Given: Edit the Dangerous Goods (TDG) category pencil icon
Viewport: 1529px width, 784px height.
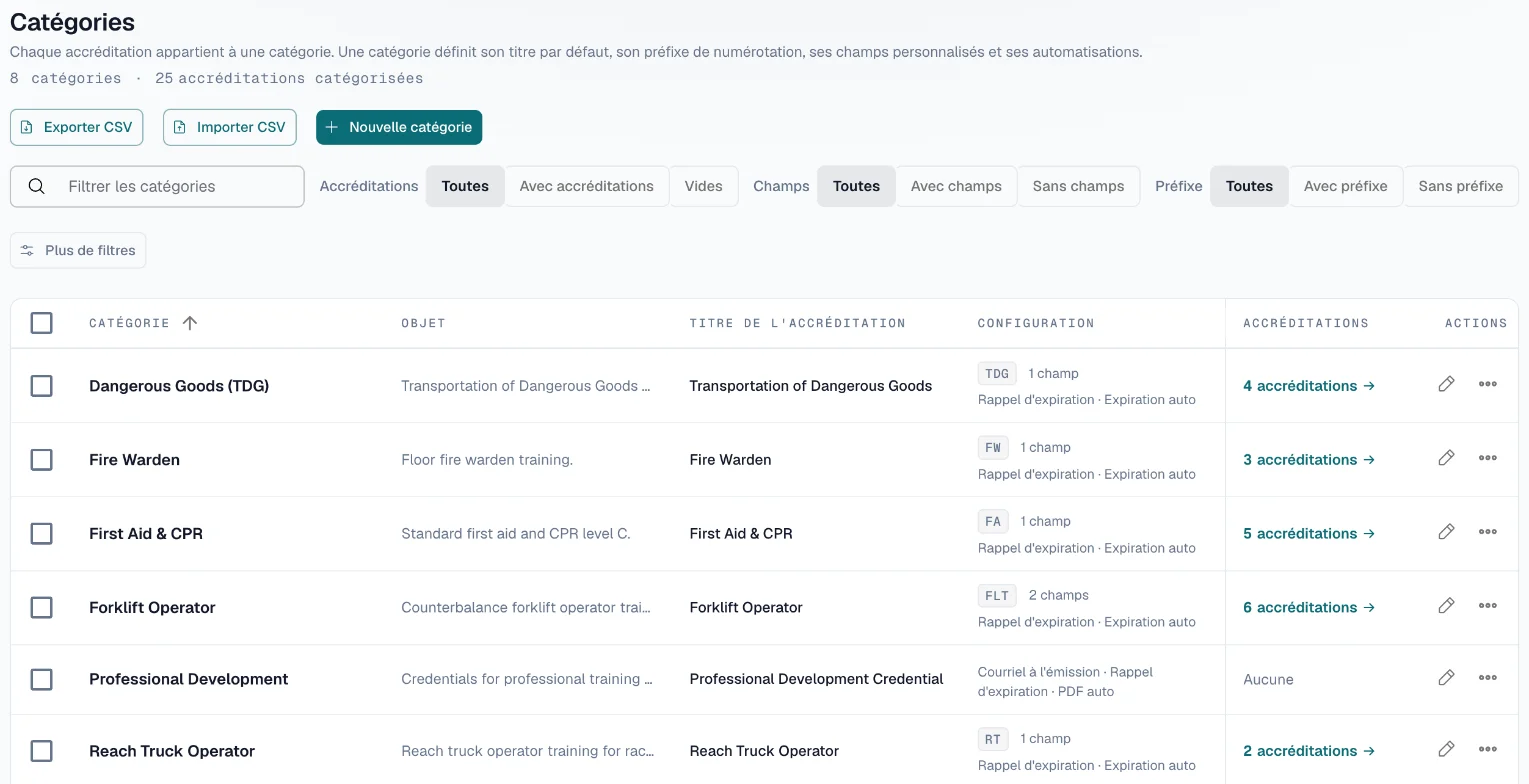Looking at the screenshot, I should (1446, 384).
